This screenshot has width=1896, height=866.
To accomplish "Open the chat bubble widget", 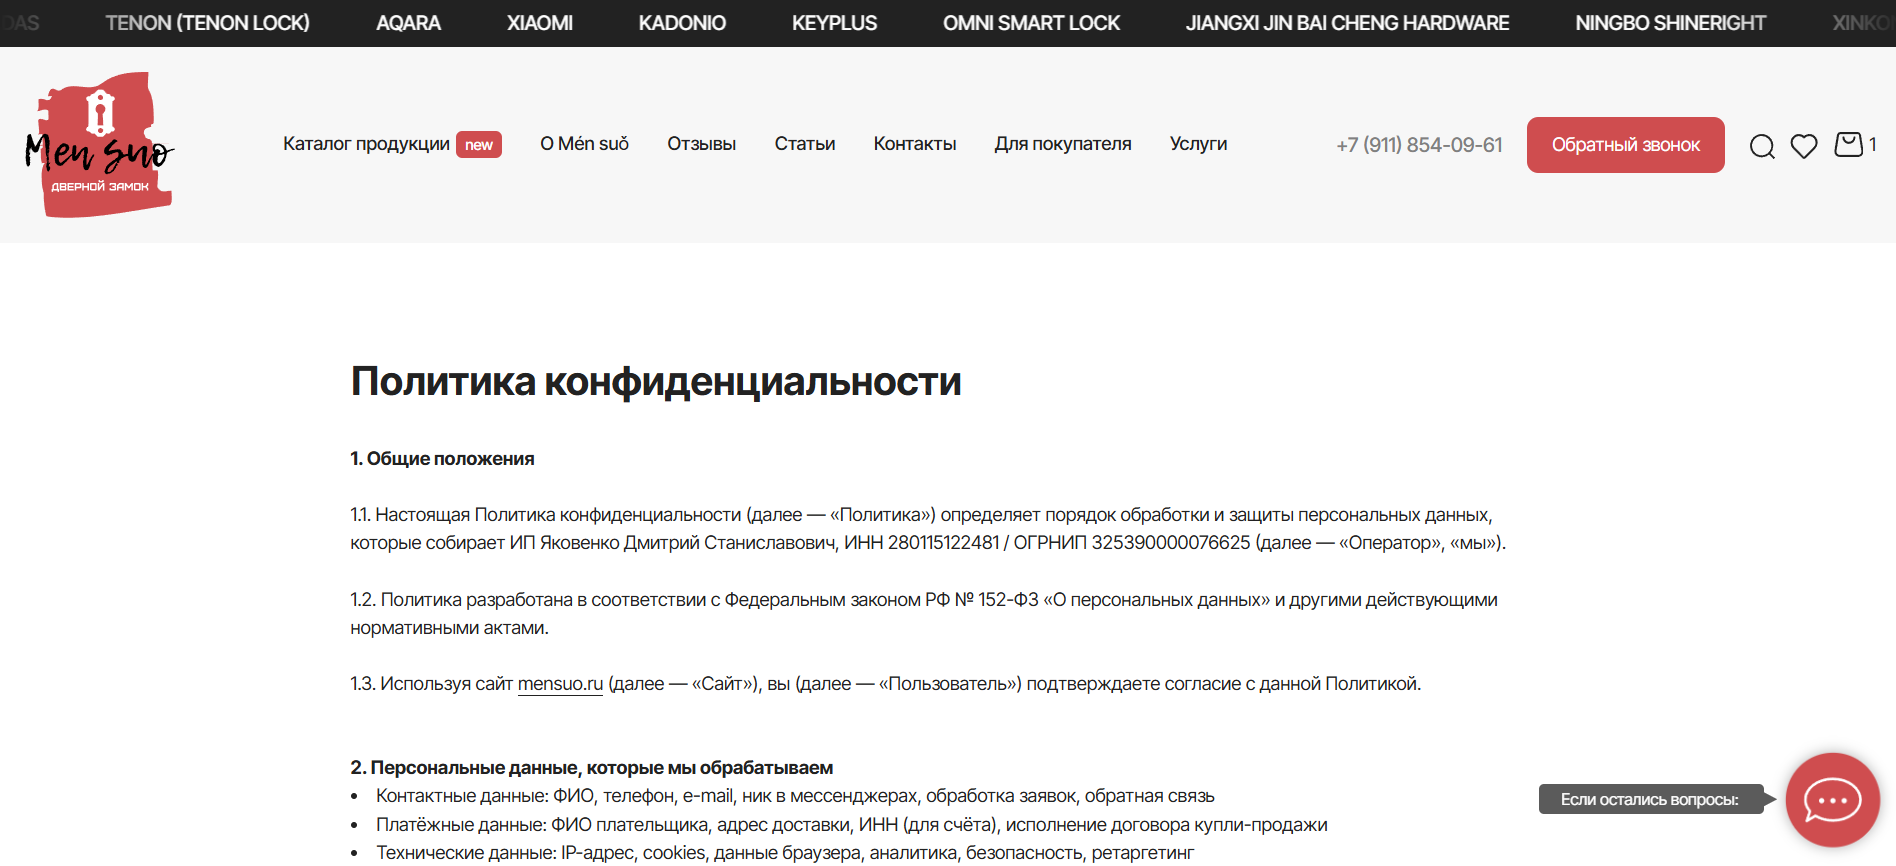I will pyautogui.click(x=1832, y=800).
